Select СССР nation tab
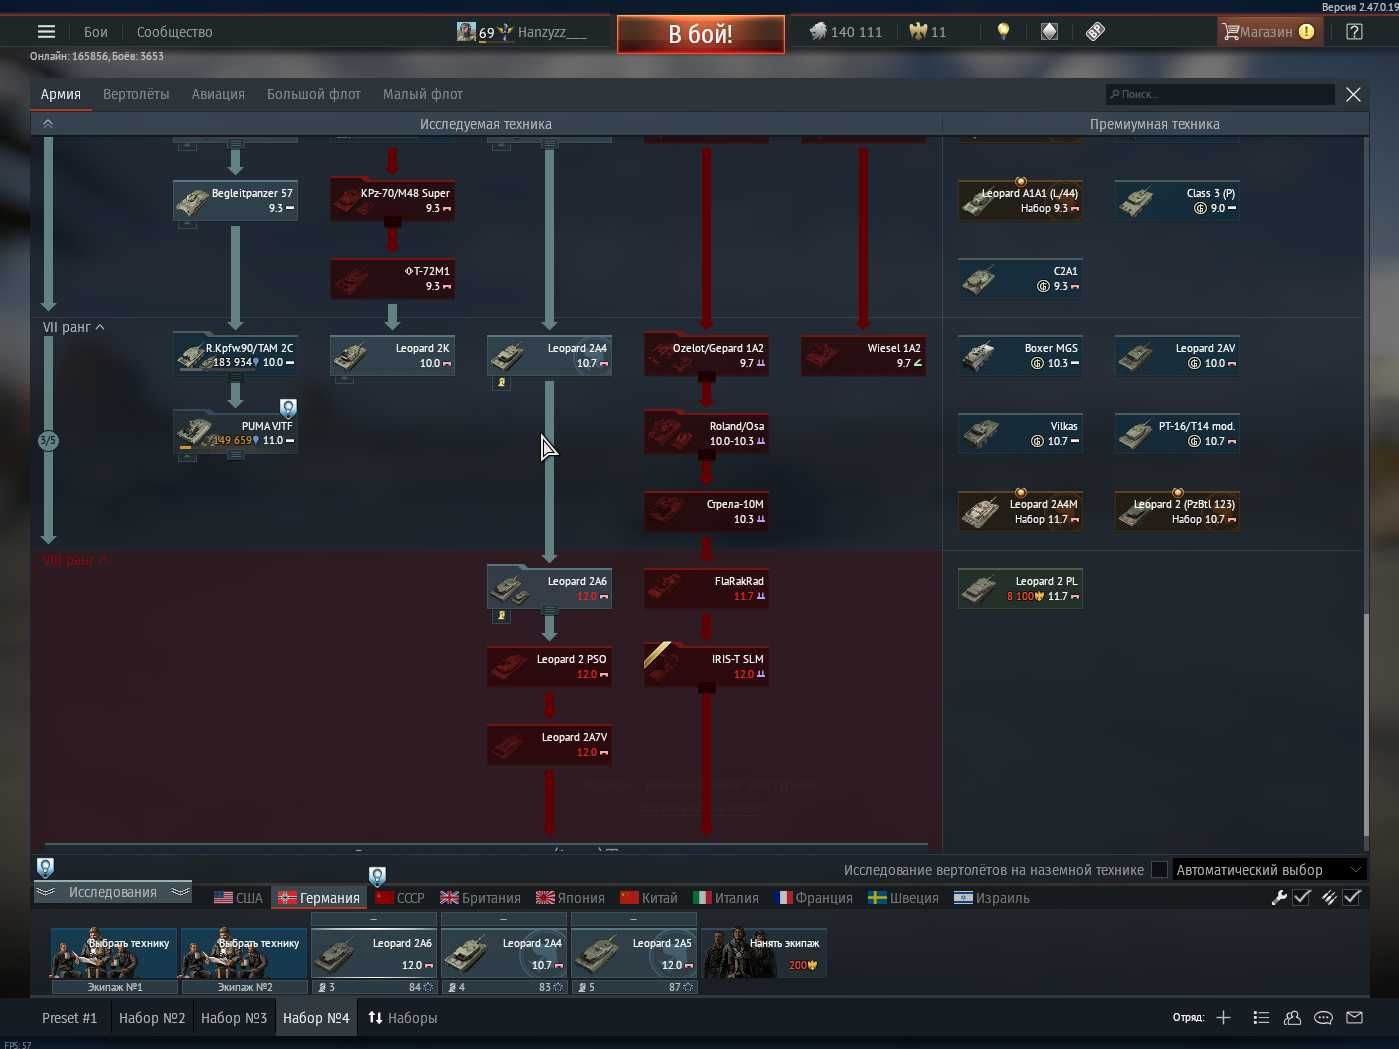1399x1049 pixels. (x=400, y=898)
